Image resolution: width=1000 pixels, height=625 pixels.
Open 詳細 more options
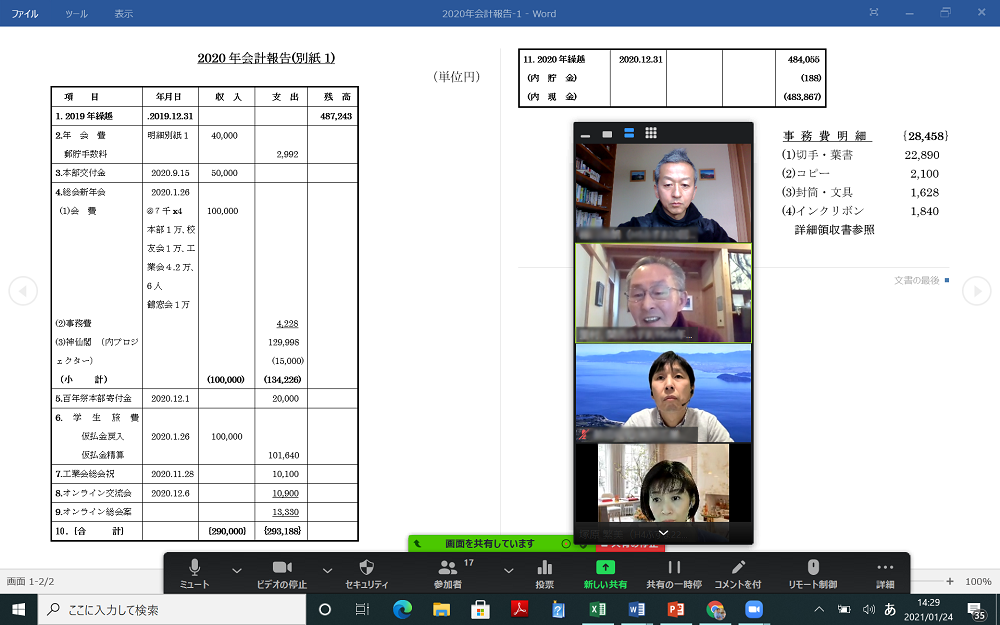885,573
